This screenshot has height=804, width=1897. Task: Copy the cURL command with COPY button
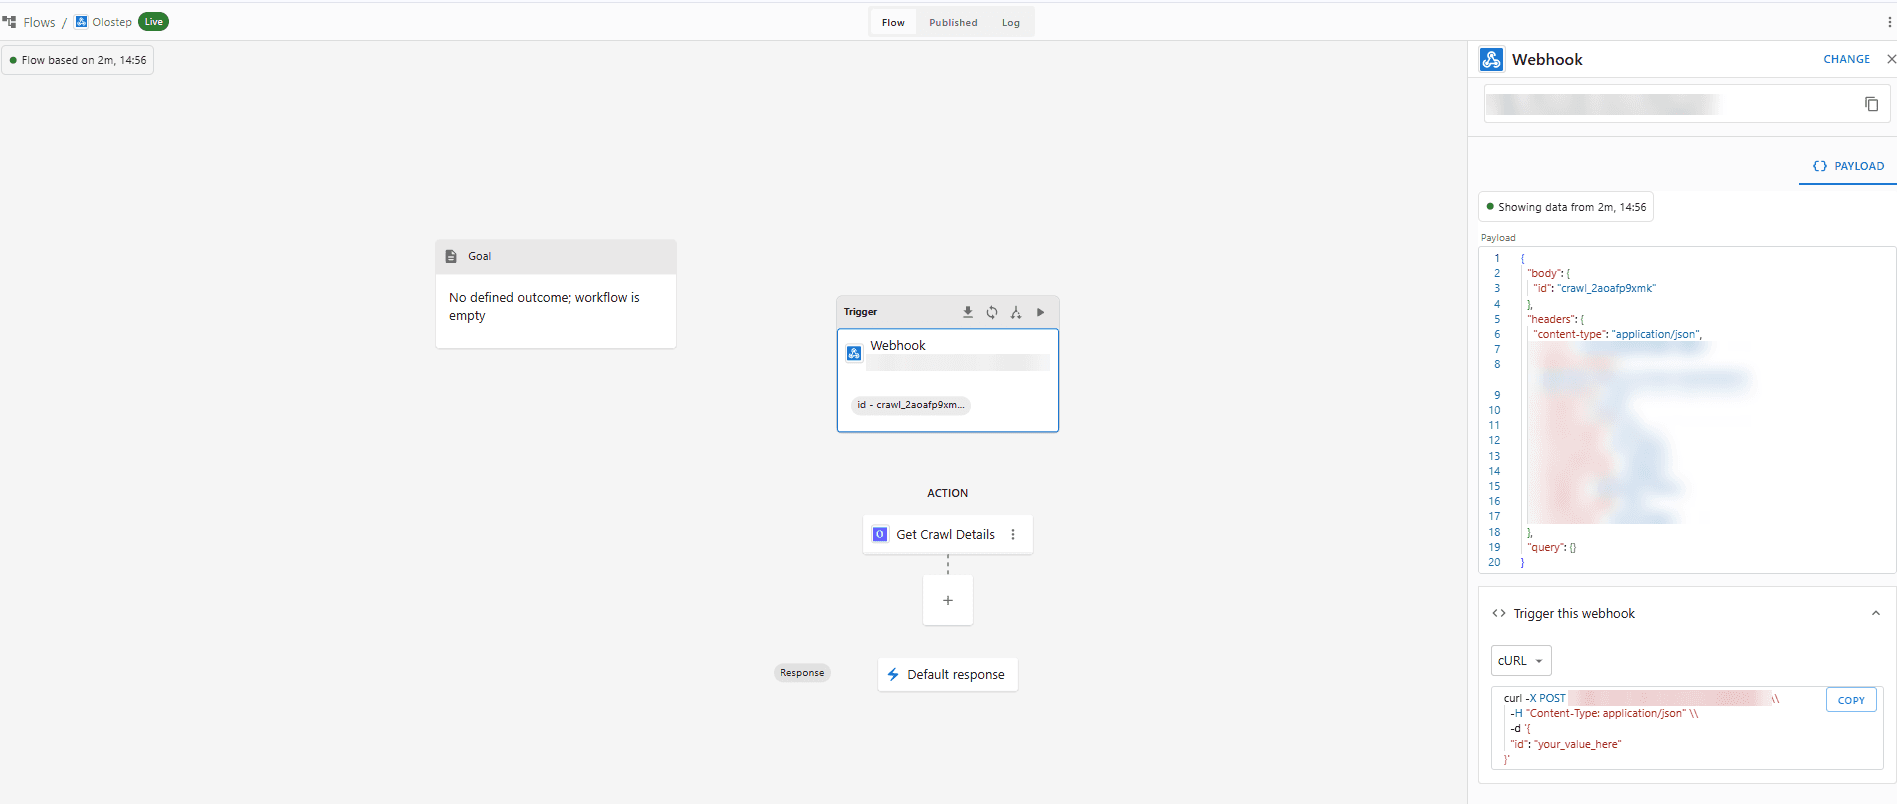(x=1851, y=700)
